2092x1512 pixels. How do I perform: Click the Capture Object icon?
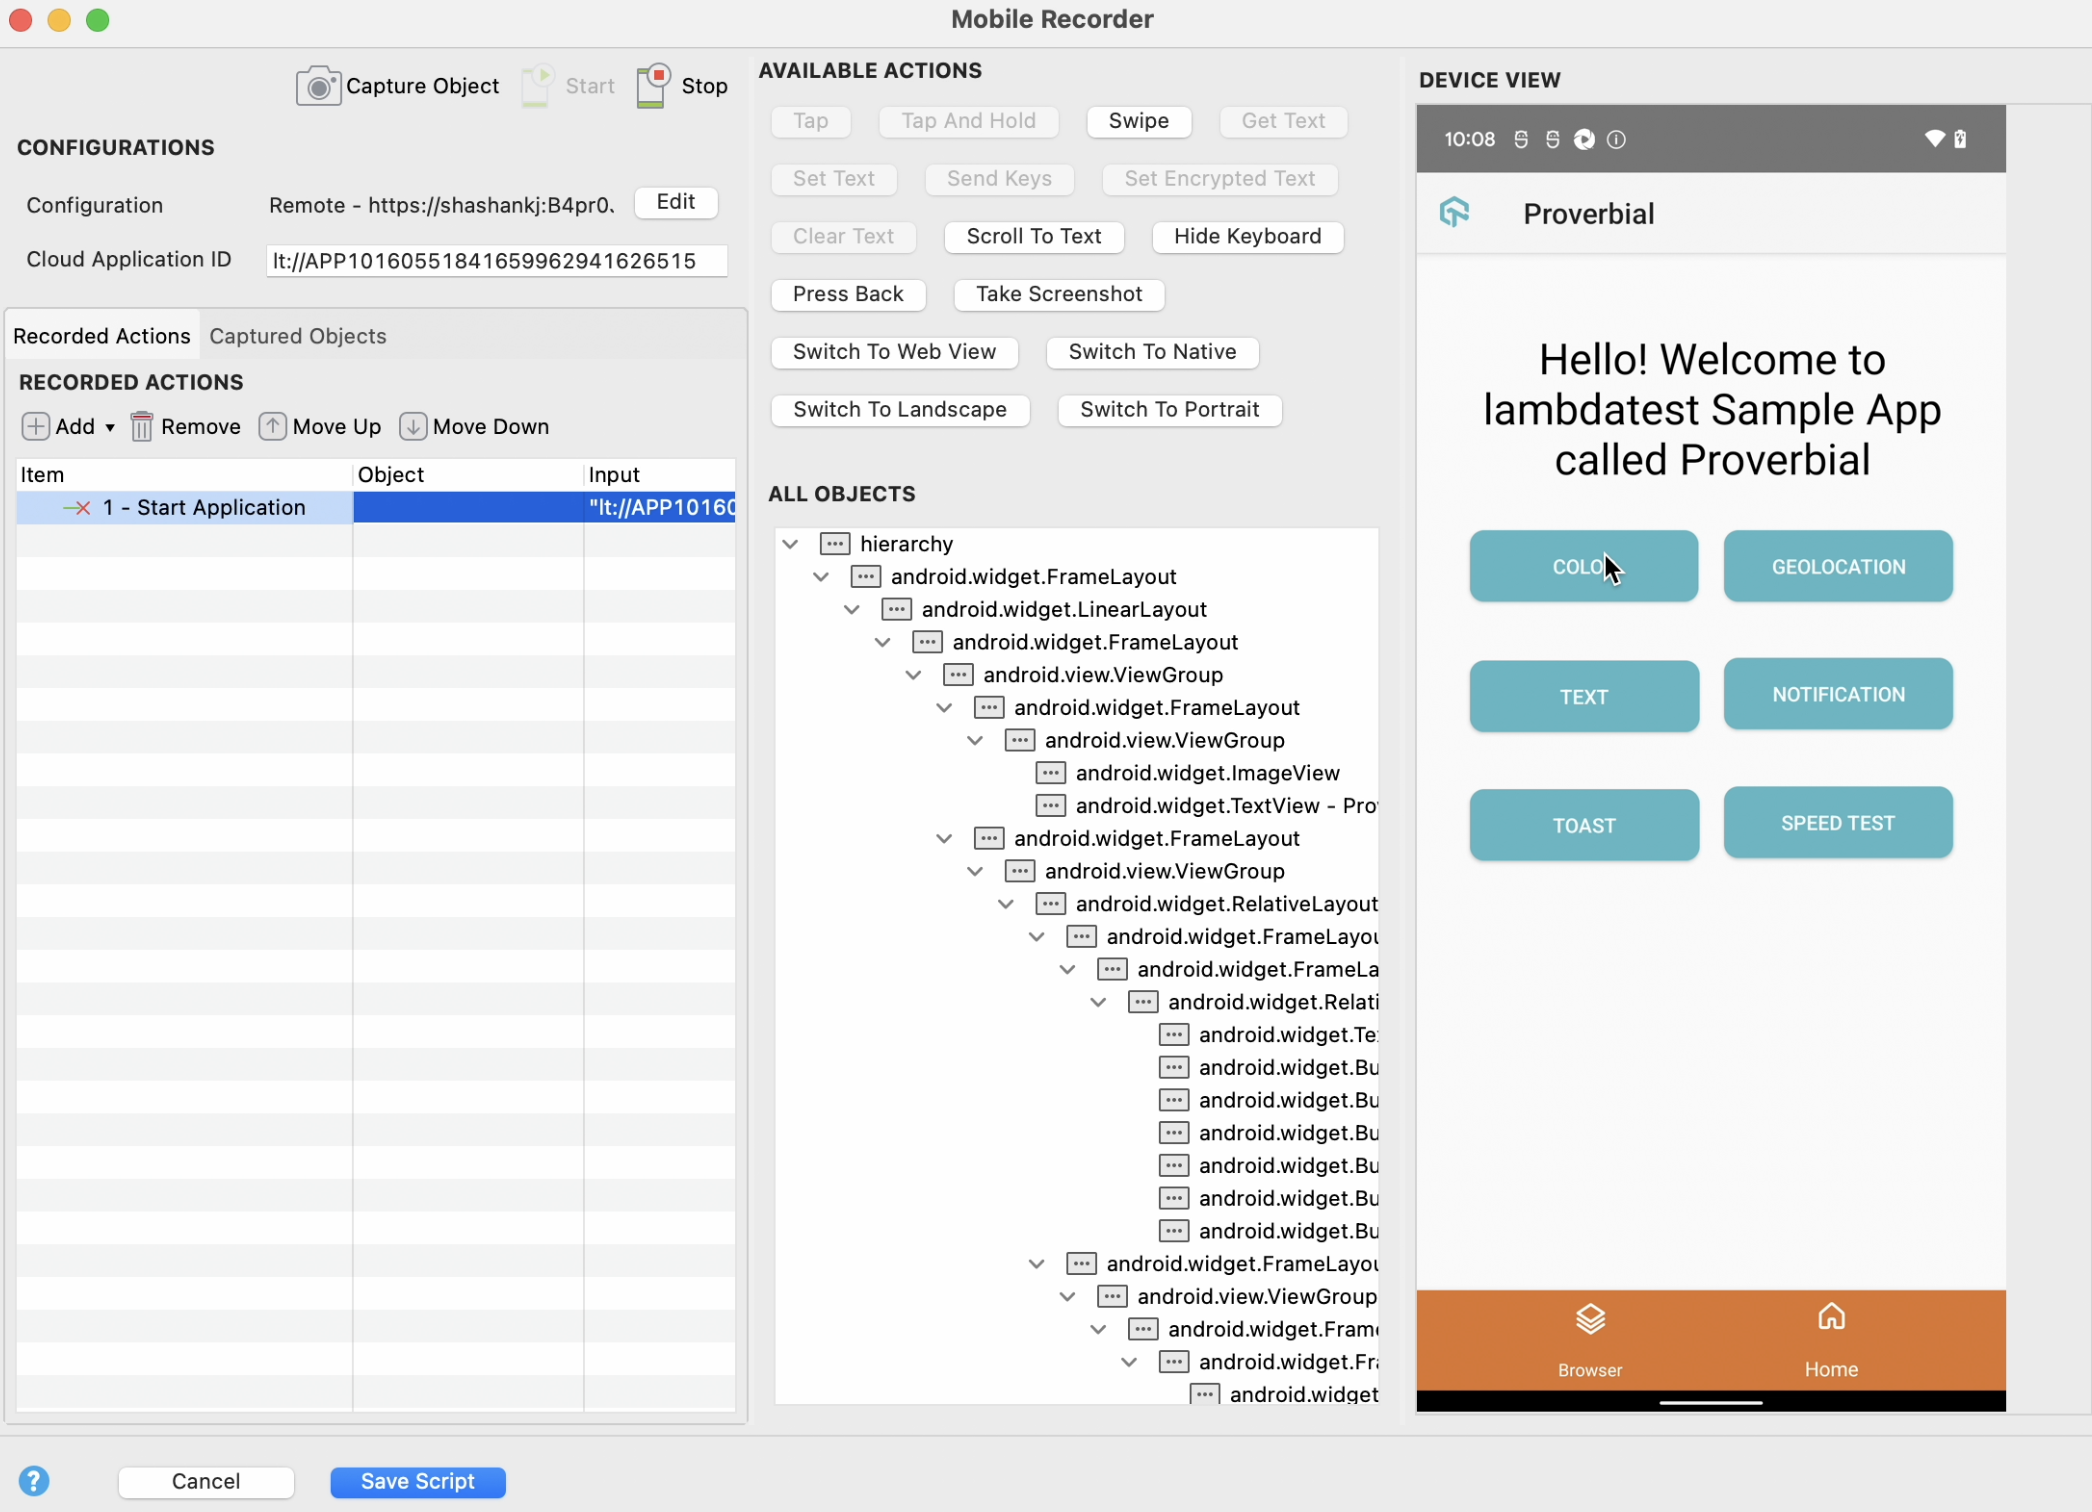[318, 84]
